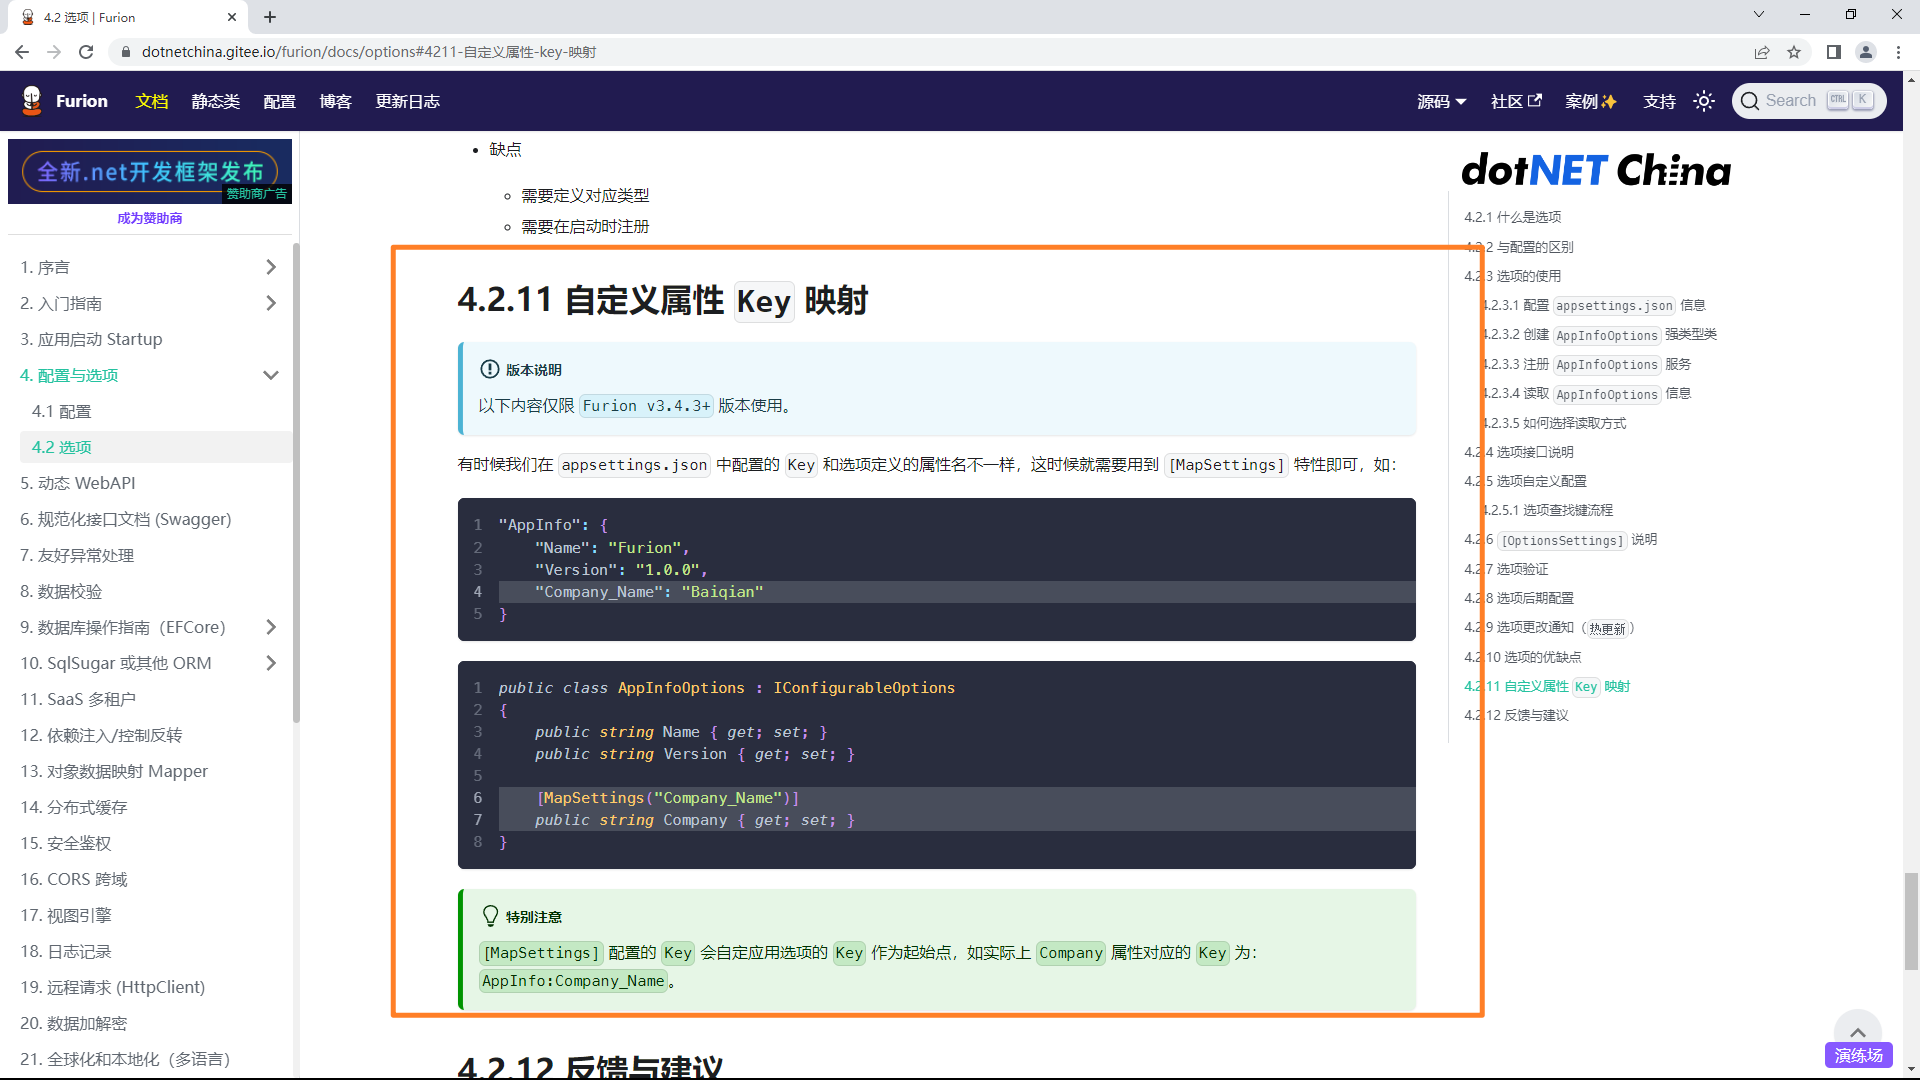Open share page icon in address bar

1762,52
